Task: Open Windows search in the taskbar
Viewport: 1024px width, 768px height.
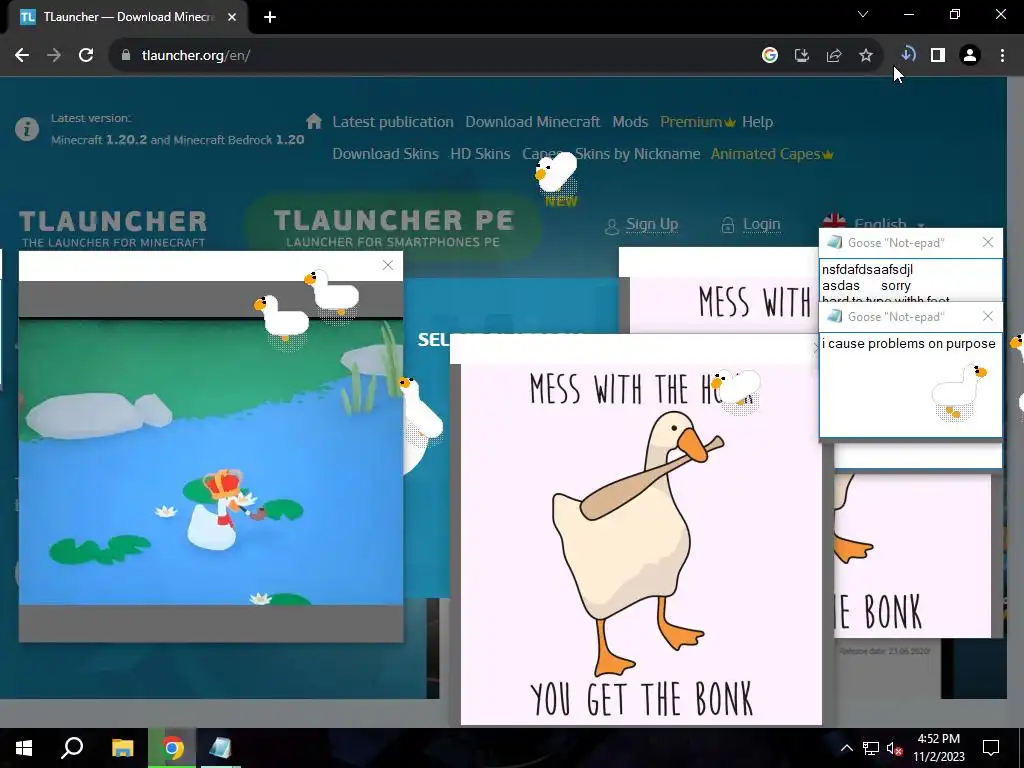Action: (72, 748)
